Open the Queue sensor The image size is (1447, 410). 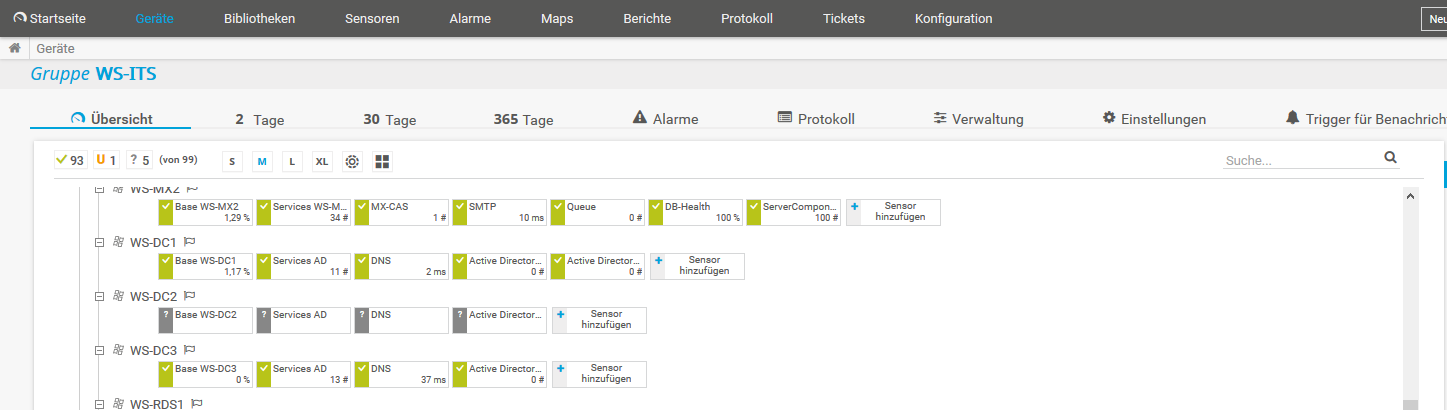pos(598,212)
